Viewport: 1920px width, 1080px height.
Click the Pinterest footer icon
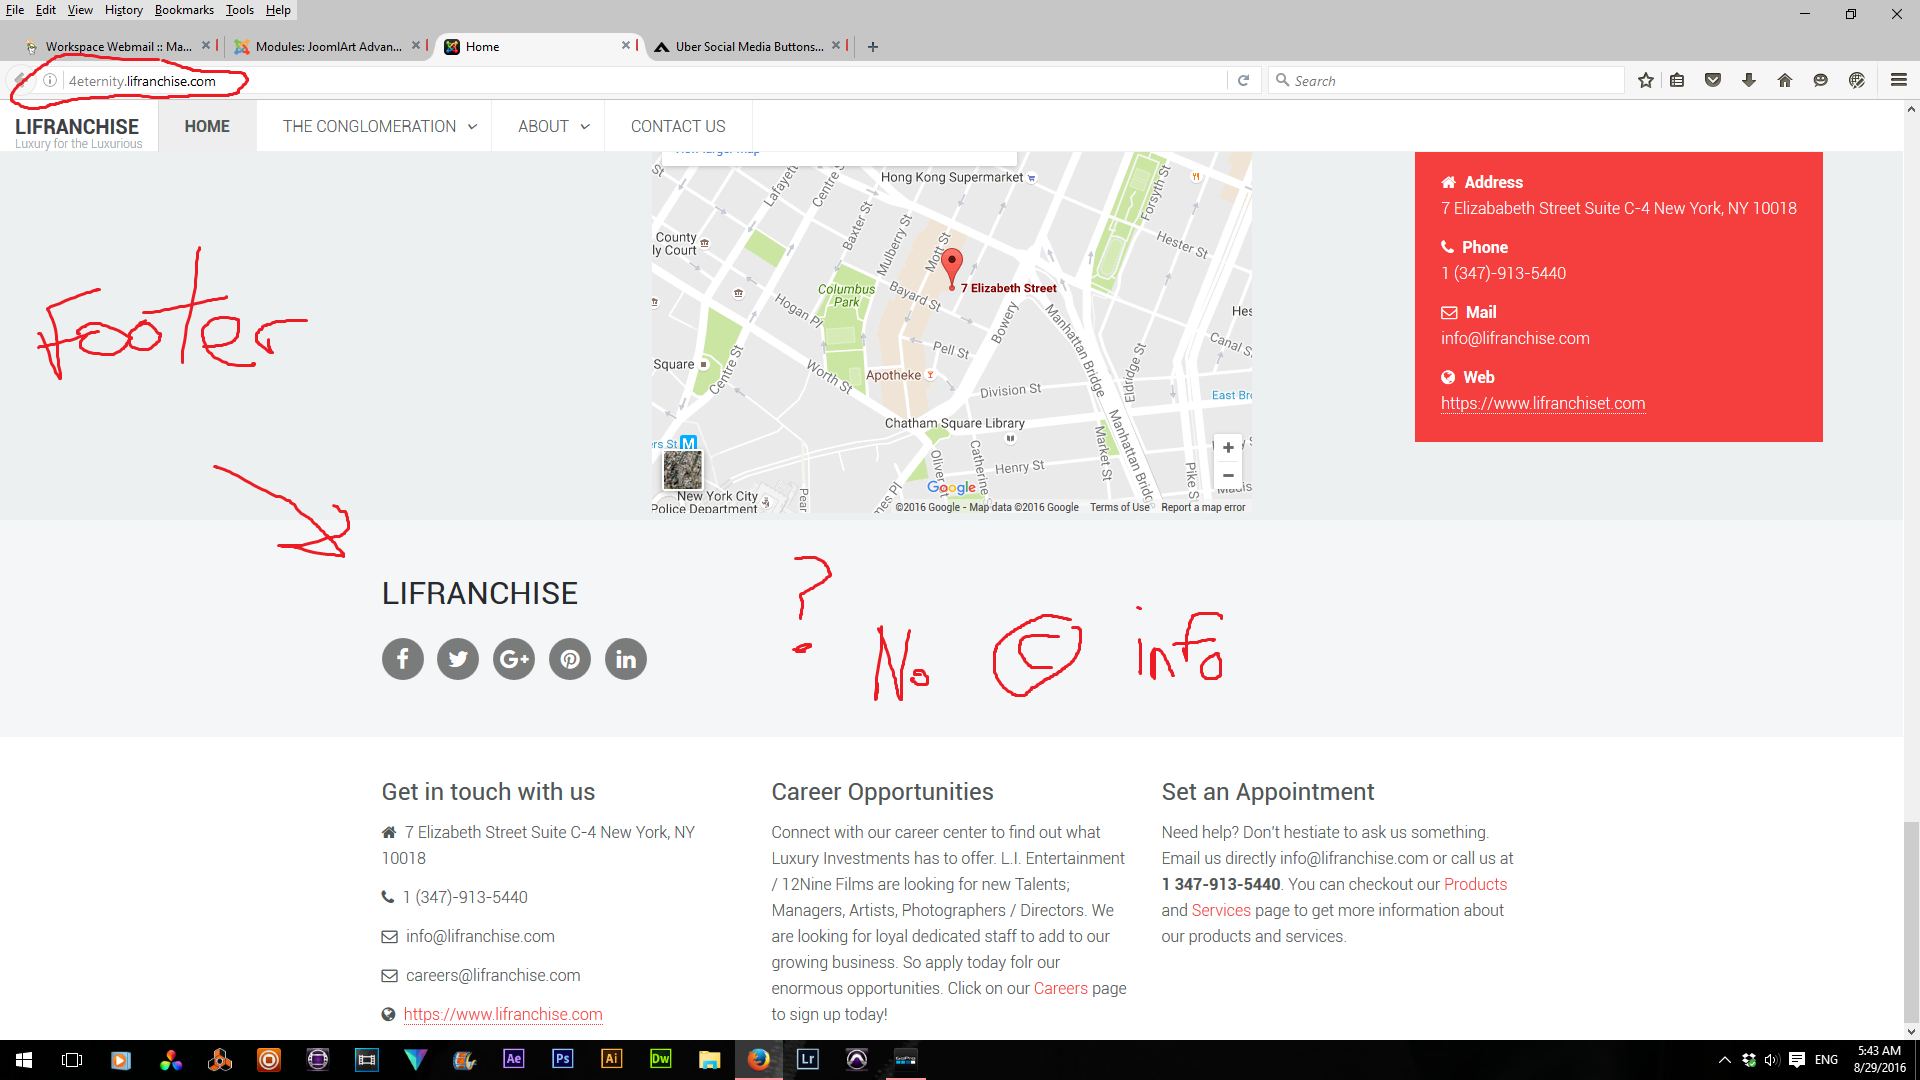point(570,659)
